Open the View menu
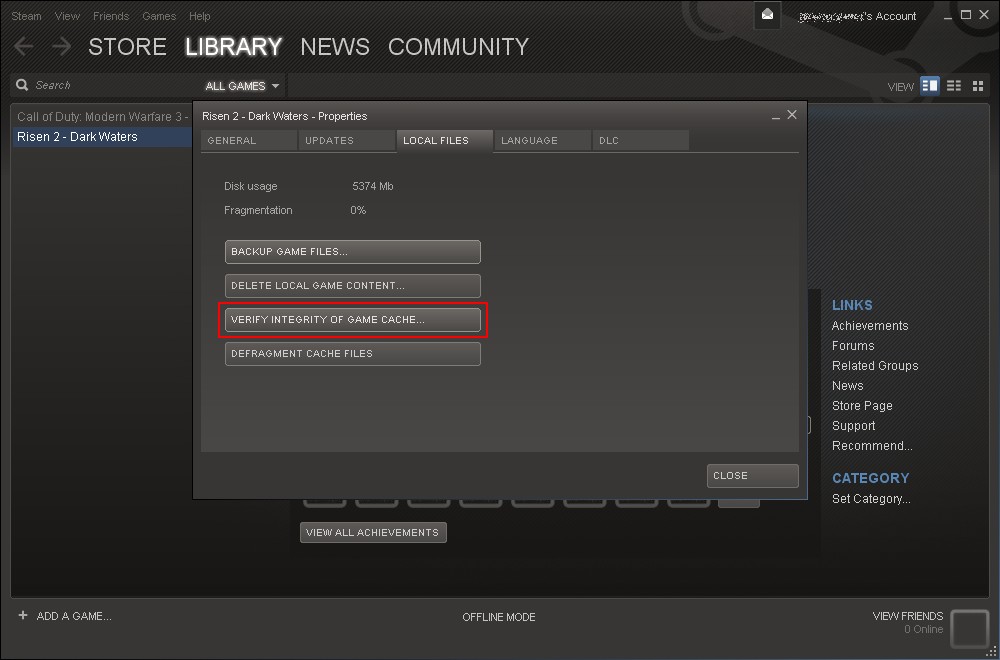Viewport: 1000px width, 660px height. (67, 16)
